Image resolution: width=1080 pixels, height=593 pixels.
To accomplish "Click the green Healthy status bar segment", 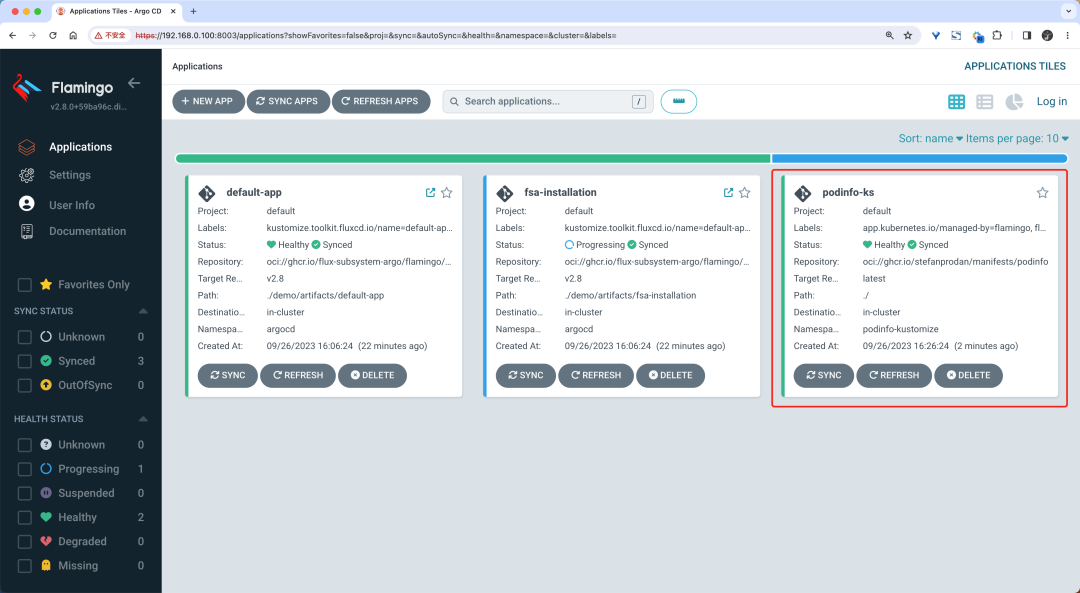I will tap(472, 158).
